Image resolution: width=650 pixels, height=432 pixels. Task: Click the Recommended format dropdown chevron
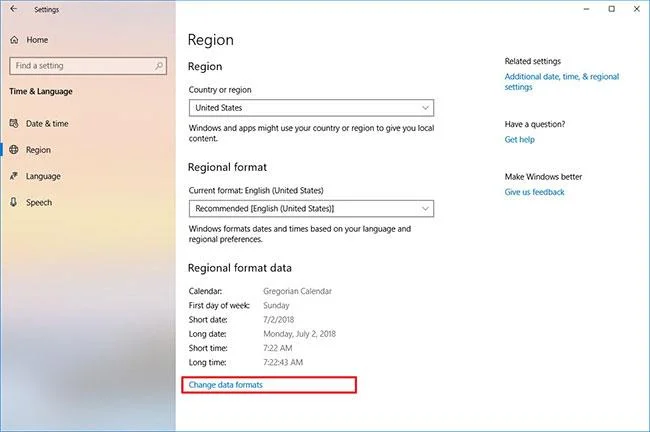coord(425,209)
